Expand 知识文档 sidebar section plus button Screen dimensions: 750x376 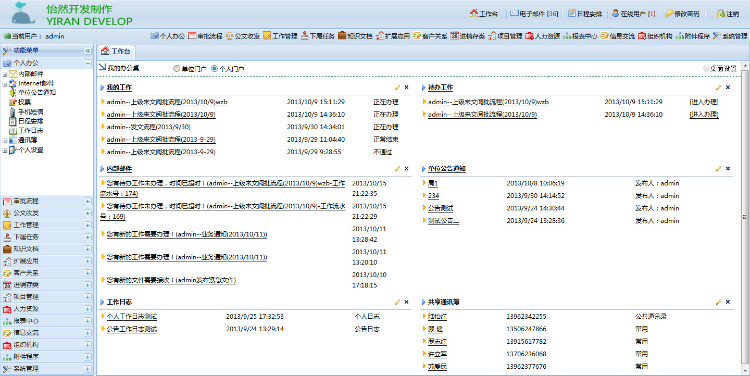coord(88,249)
